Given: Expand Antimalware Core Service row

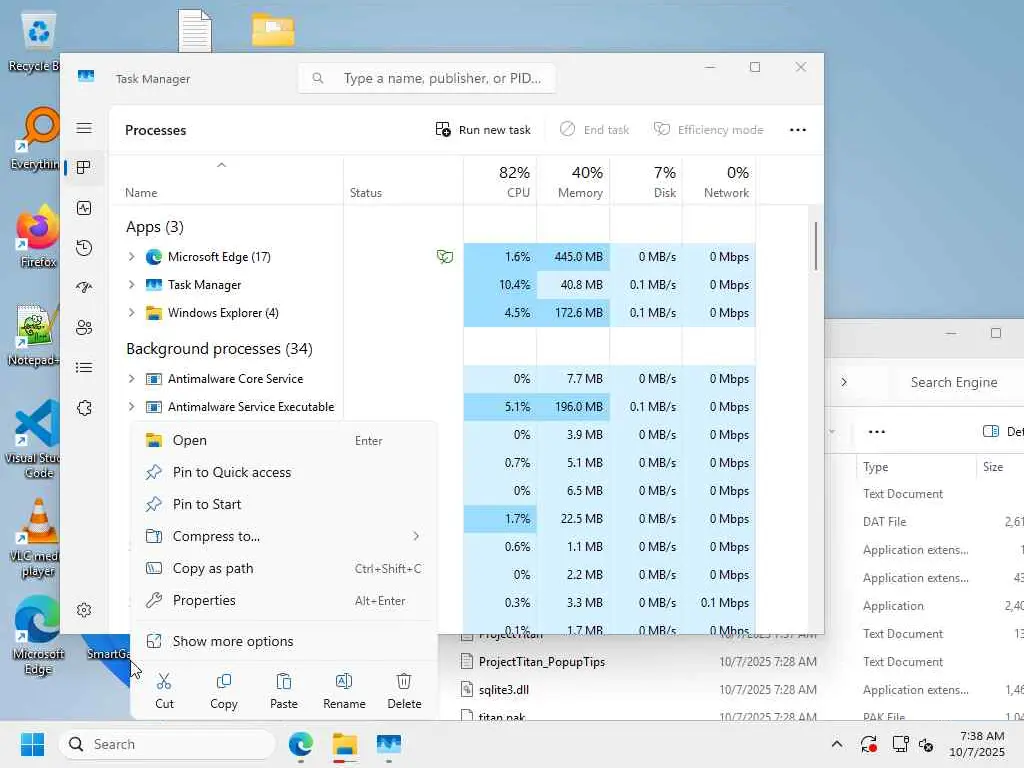Looking at the screenshot, I should pos(131,379).
